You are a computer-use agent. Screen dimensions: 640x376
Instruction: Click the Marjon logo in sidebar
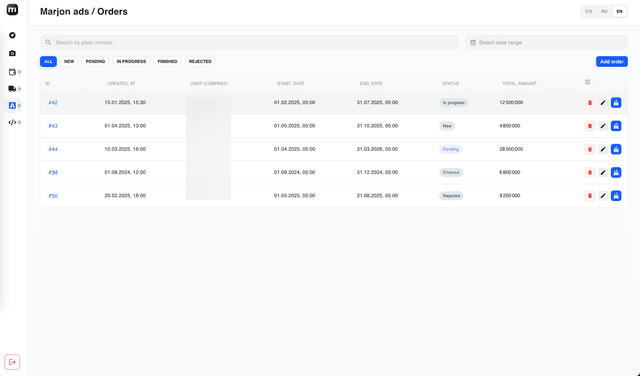(12, 9)
